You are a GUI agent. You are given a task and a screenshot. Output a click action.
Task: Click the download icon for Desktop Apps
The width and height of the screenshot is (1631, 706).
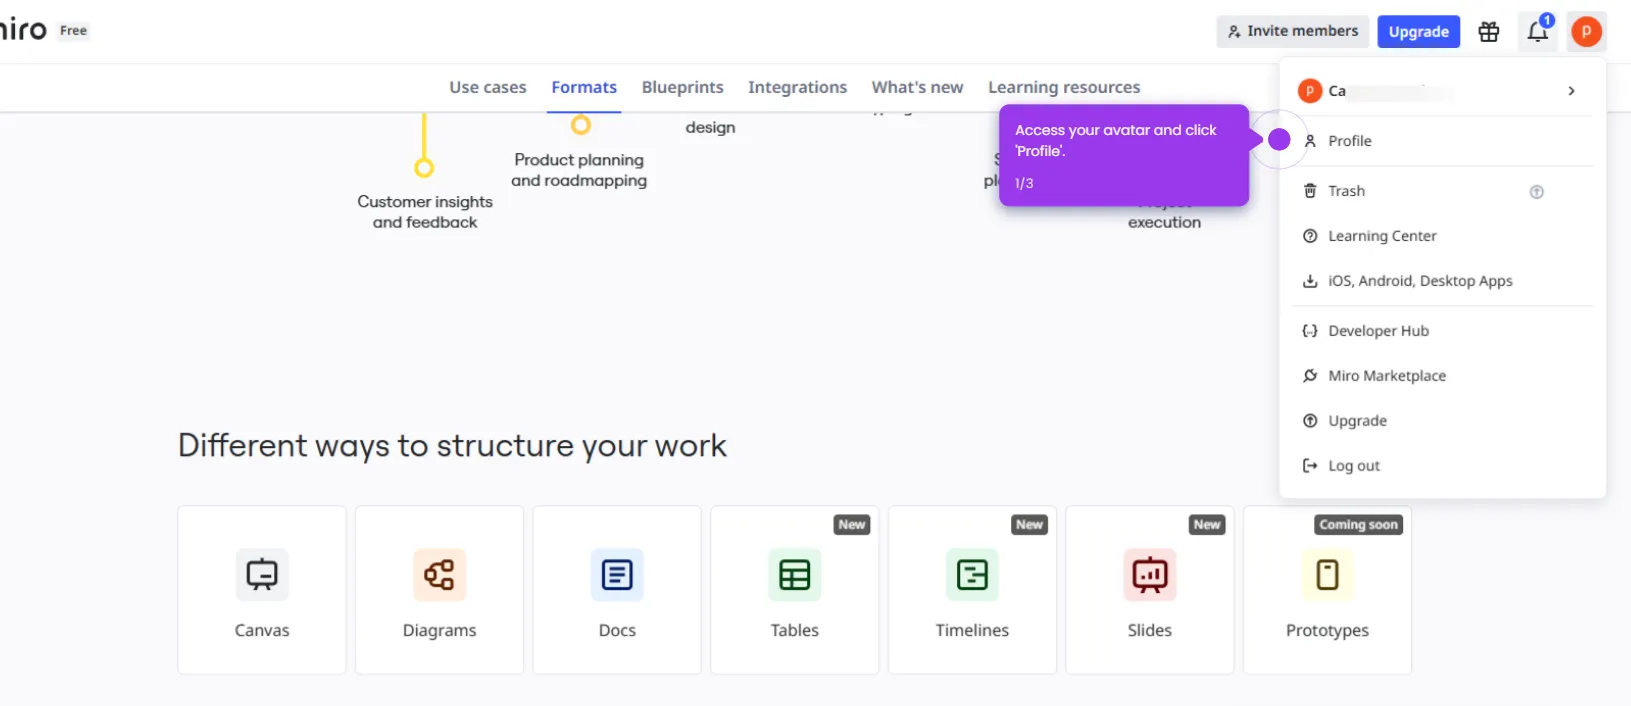[x=1310, y=281]
